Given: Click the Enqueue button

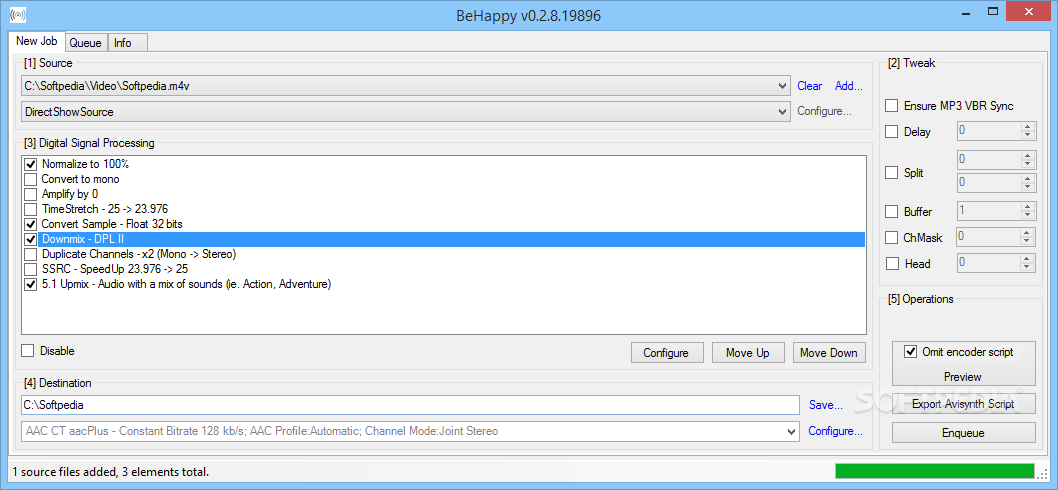Looking at the screenshot, I should click(x=964, y=433).
